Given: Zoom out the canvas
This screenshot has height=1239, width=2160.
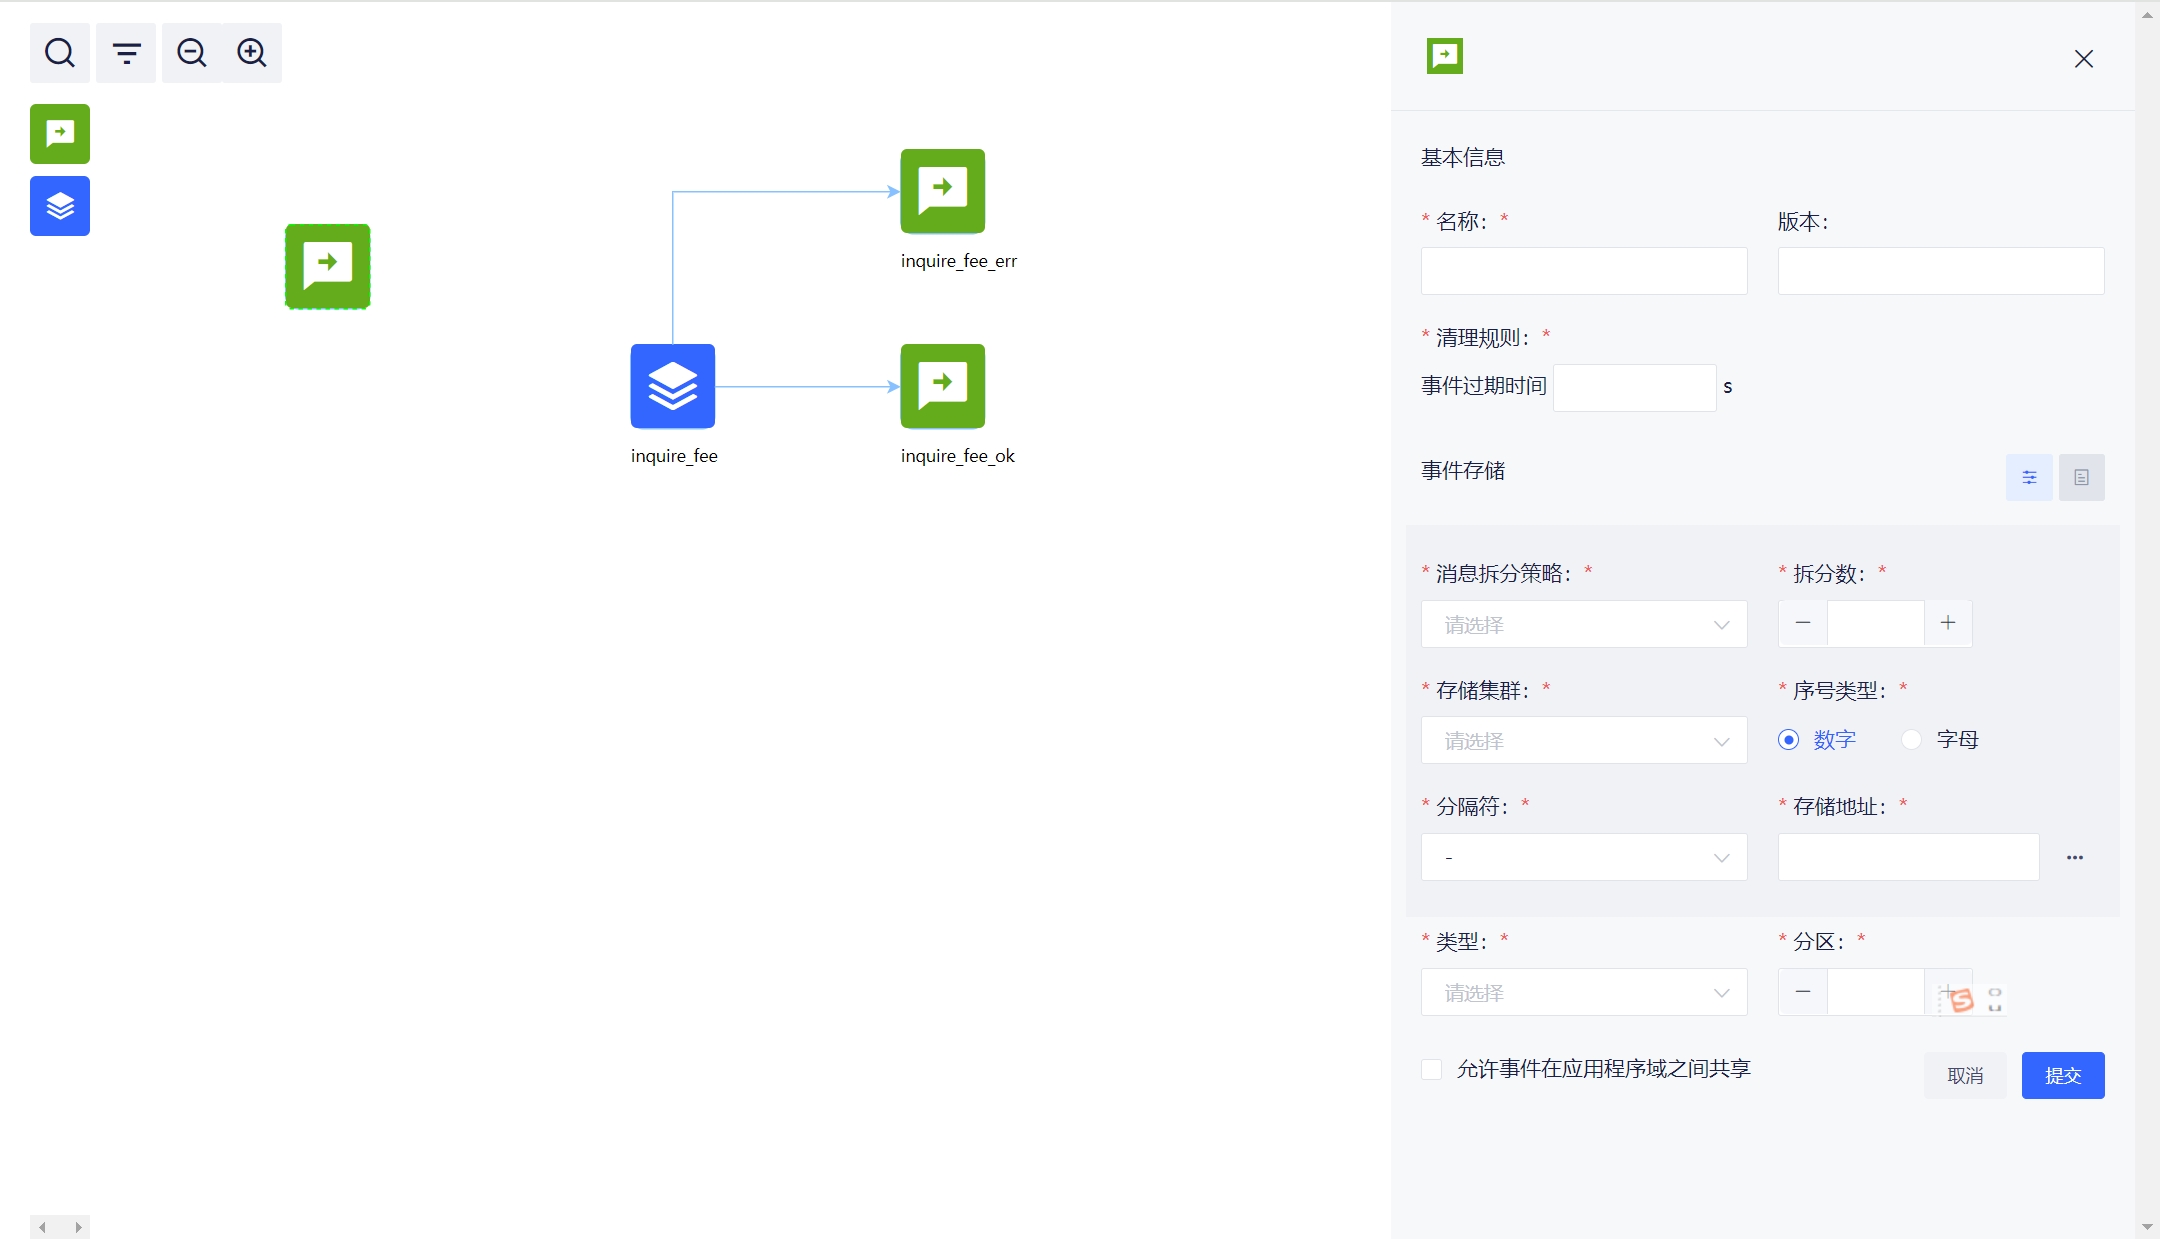Looking at the screenshot, I should tap(192, 53).
